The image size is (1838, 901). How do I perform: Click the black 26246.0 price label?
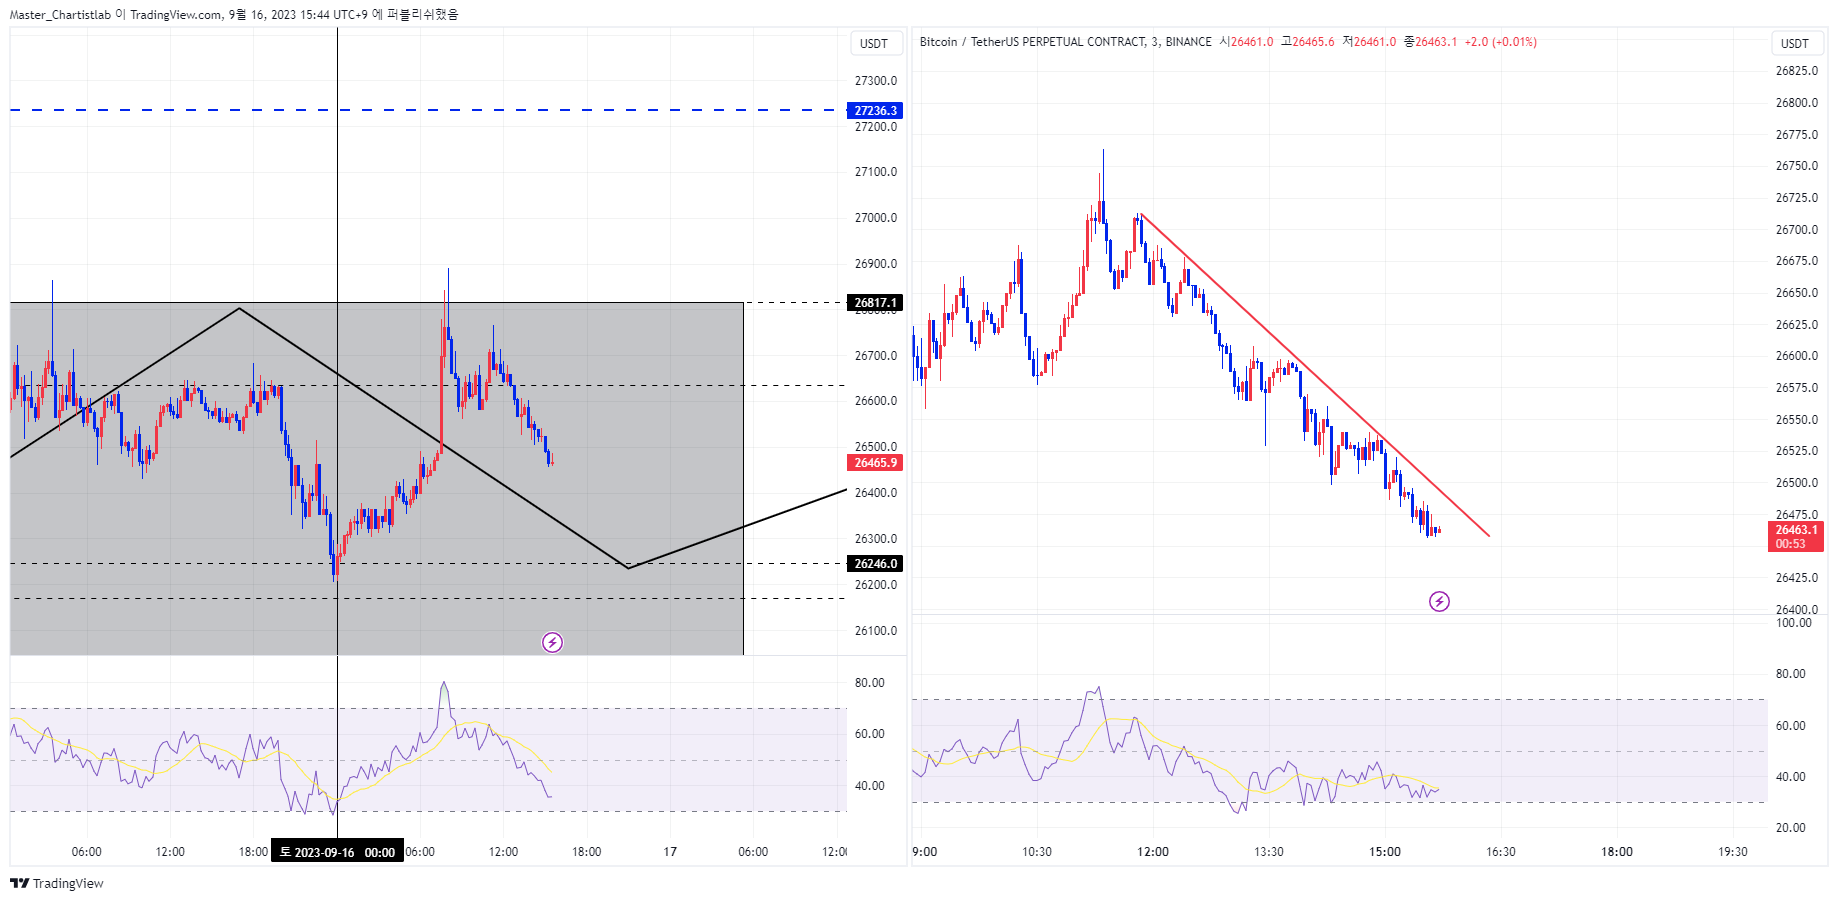[875, 563]
